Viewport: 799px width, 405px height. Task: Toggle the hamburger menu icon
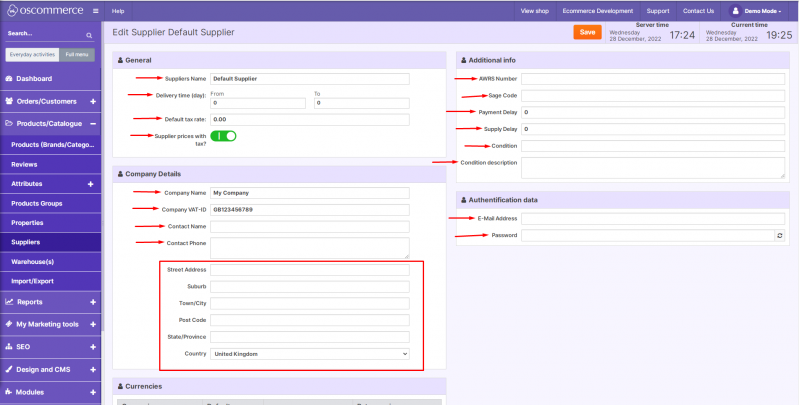pos(95,11)
